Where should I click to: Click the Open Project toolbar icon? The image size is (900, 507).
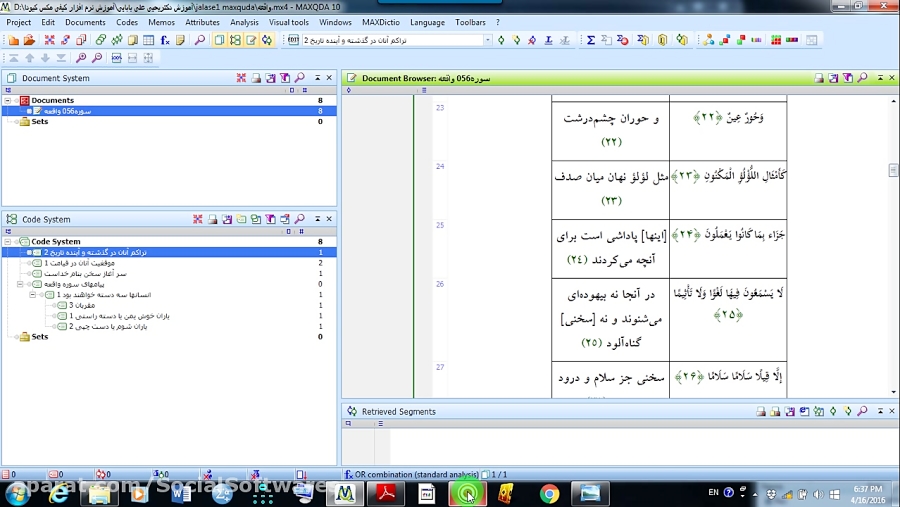(29, 40)
